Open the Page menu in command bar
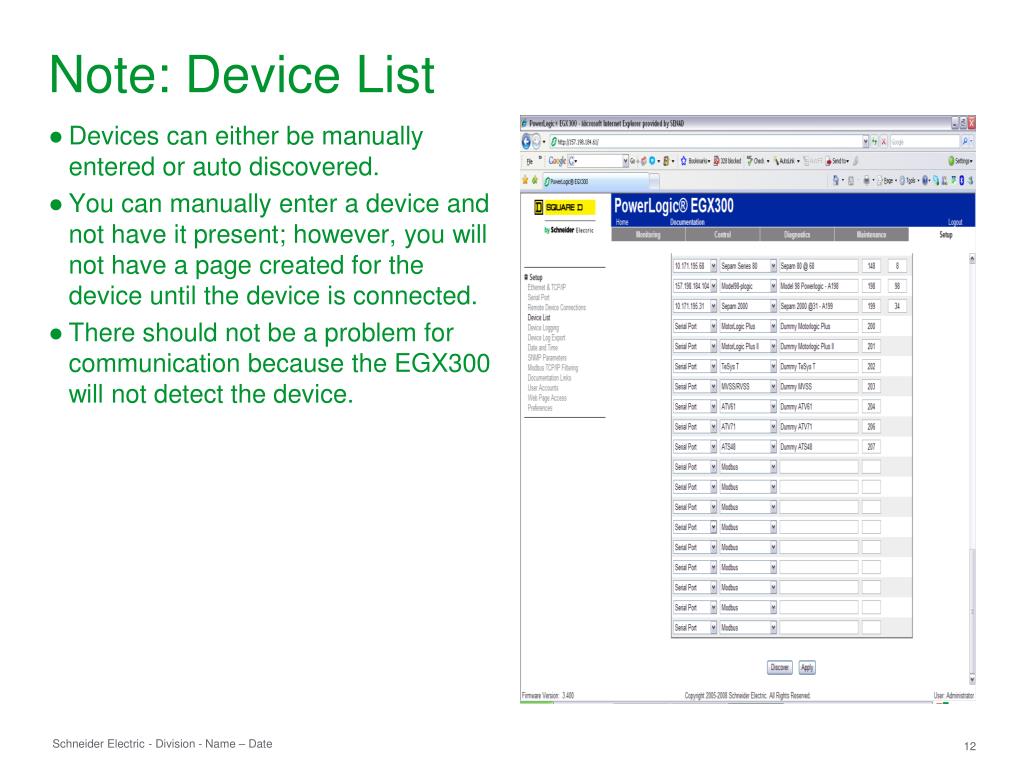This screenshot has width=1024, height=768. click(887, 180)
